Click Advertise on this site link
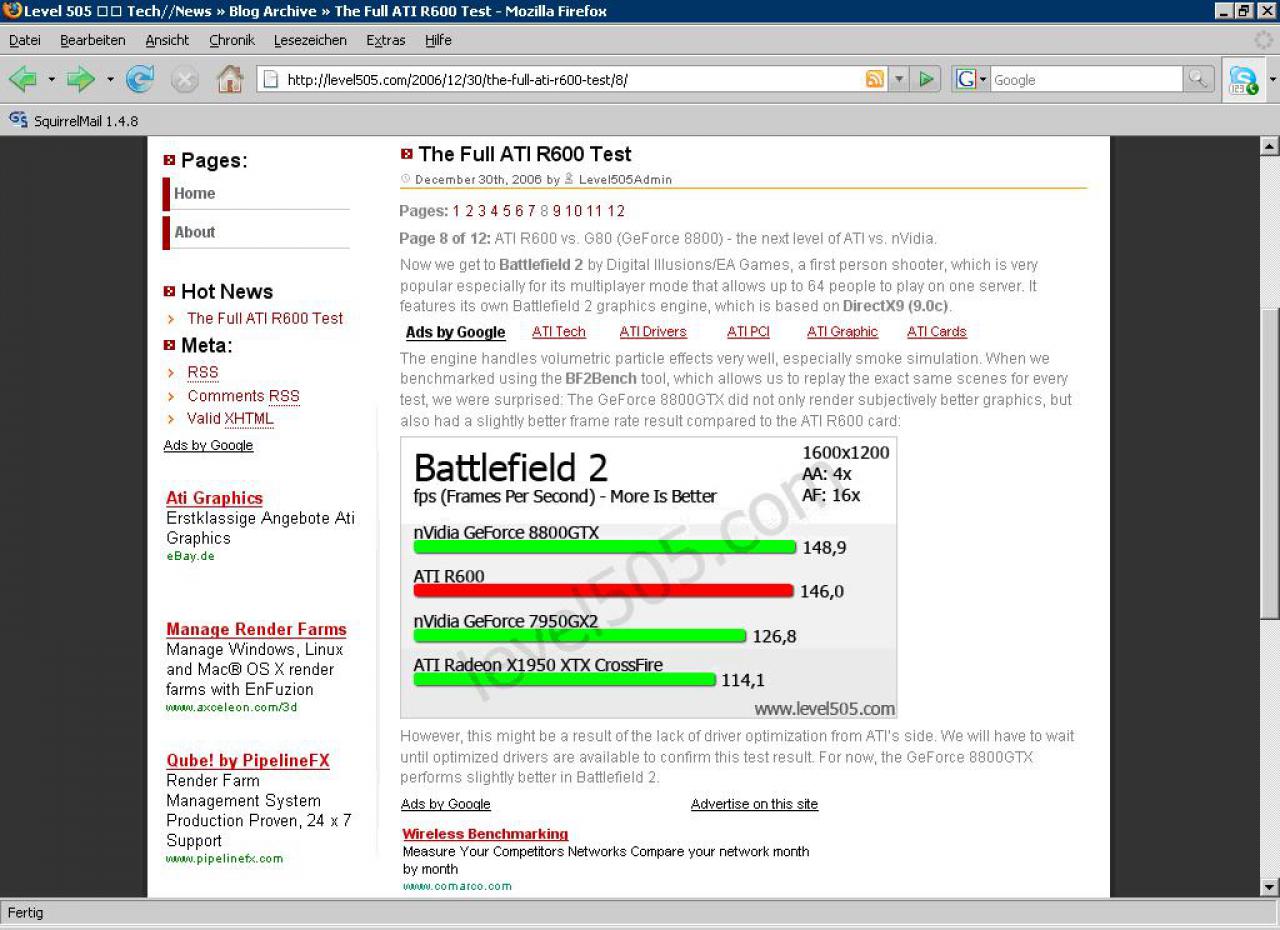This screenshot has width=1280, height=930. 754,804
